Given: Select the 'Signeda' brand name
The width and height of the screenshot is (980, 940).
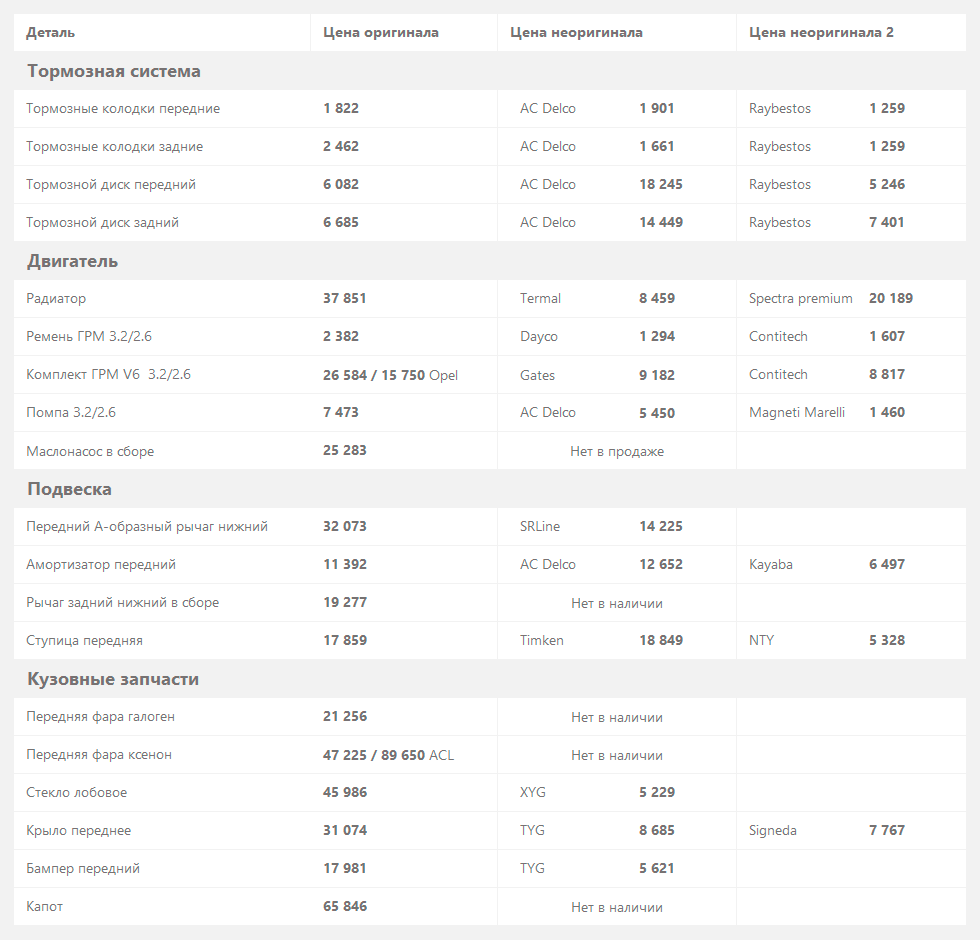Looking at the screenshot, I should click(772, 831).
